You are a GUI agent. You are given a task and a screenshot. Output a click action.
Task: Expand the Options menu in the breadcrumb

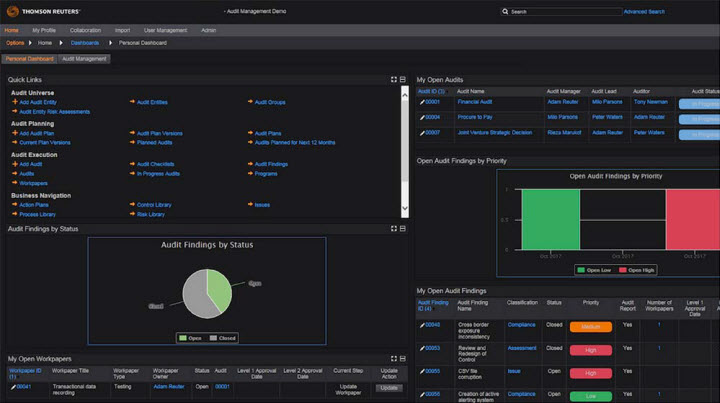[15, 43]
